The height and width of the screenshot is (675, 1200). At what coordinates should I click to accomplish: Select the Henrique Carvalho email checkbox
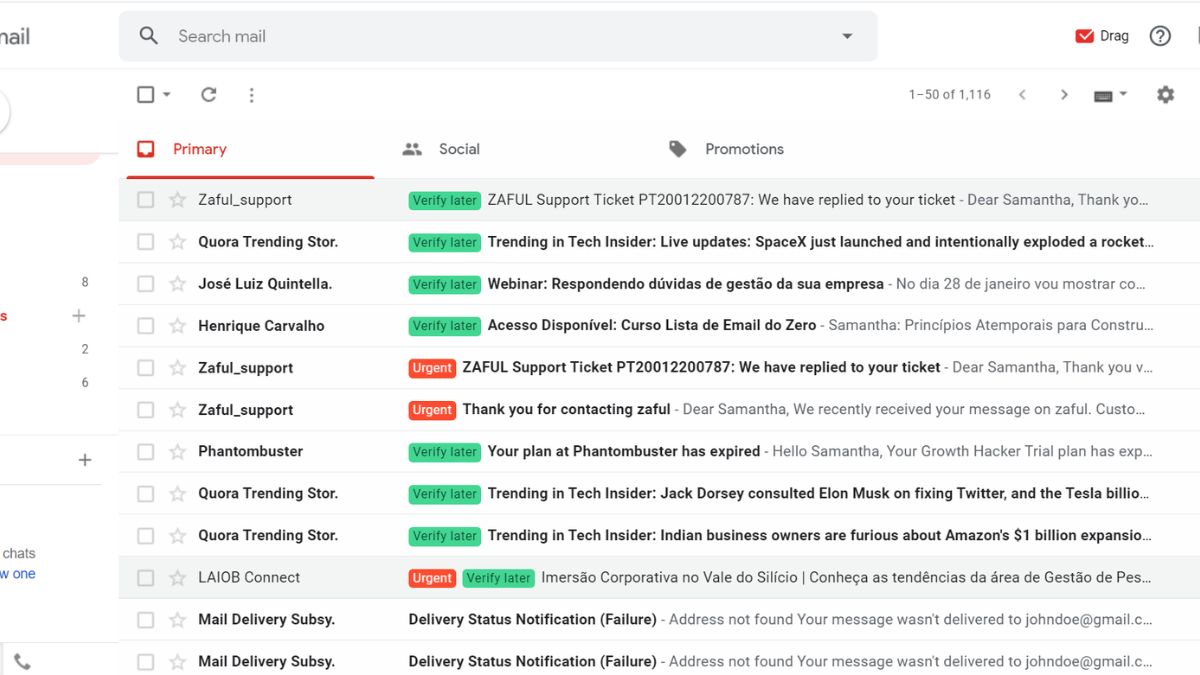146,326
